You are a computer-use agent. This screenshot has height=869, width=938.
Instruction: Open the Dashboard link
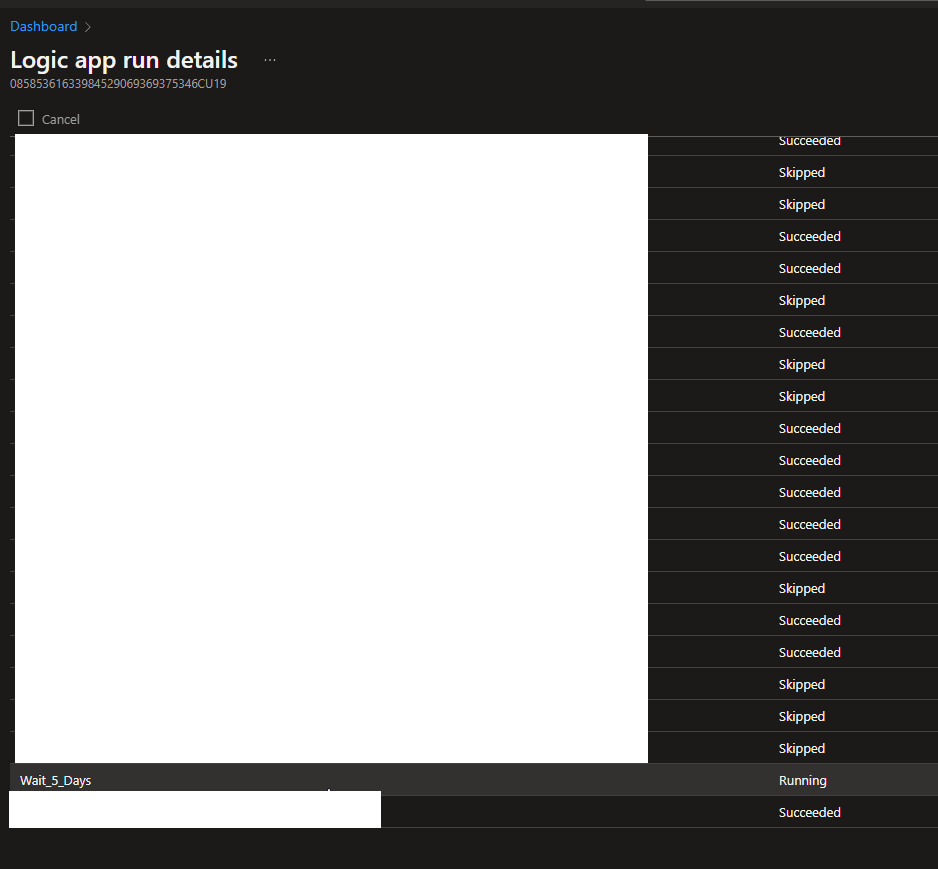click(43, 26)
